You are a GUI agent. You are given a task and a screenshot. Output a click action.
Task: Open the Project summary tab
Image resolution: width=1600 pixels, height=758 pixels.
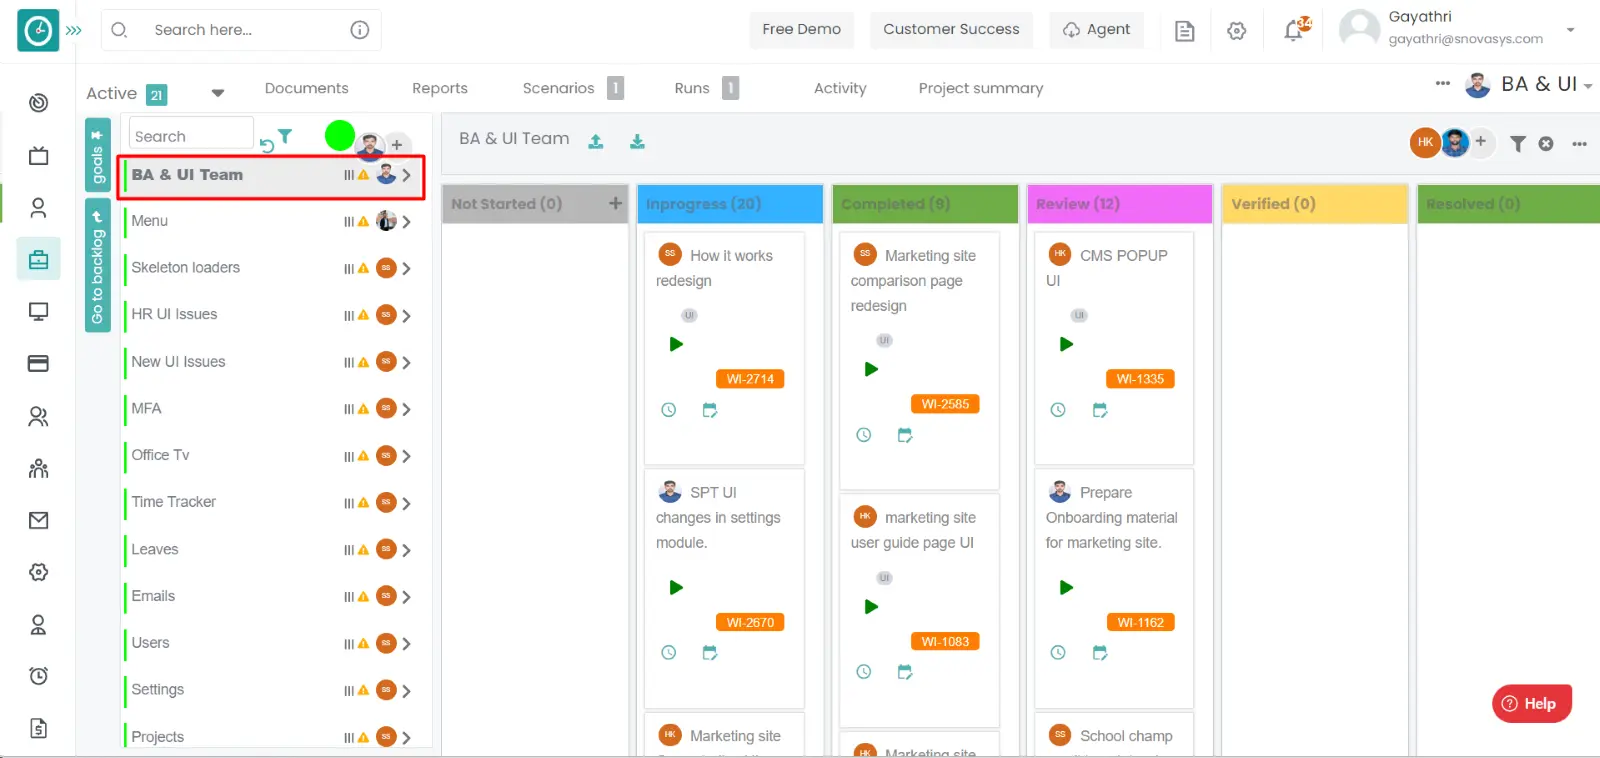tap(980, 88)
